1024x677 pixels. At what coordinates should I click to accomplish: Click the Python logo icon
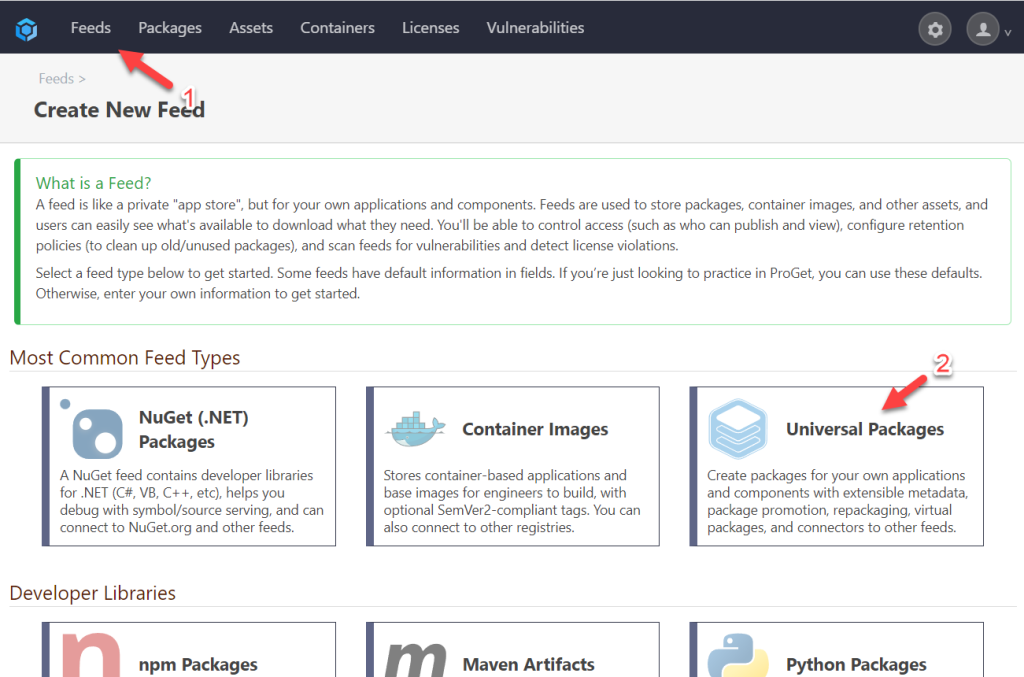pos(738,657)
